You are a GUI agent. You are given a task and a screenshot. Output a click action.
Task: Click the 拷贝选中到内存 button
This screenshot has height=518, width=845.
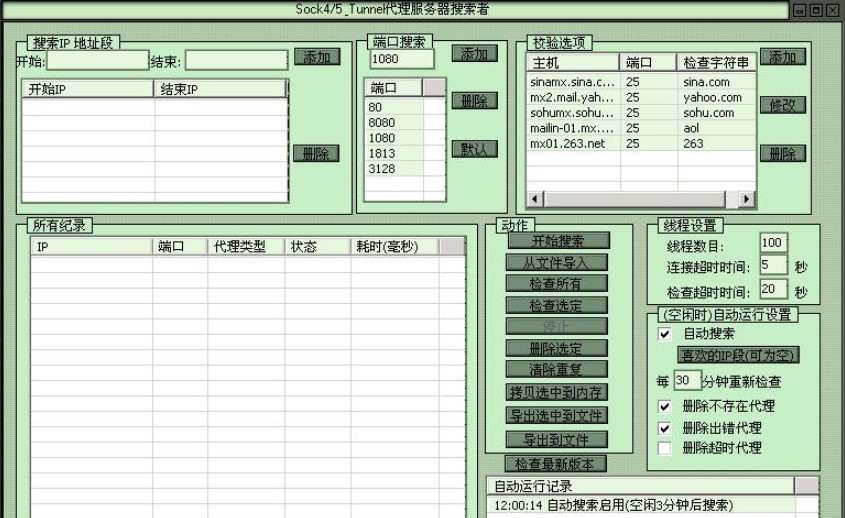click(556, 392)
